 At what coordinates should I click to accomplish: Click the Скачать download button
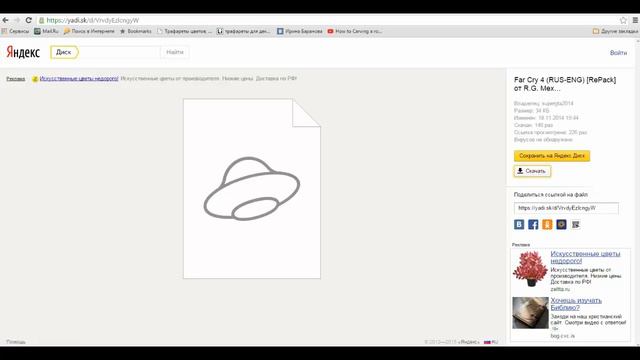click(x=532, y=171)
